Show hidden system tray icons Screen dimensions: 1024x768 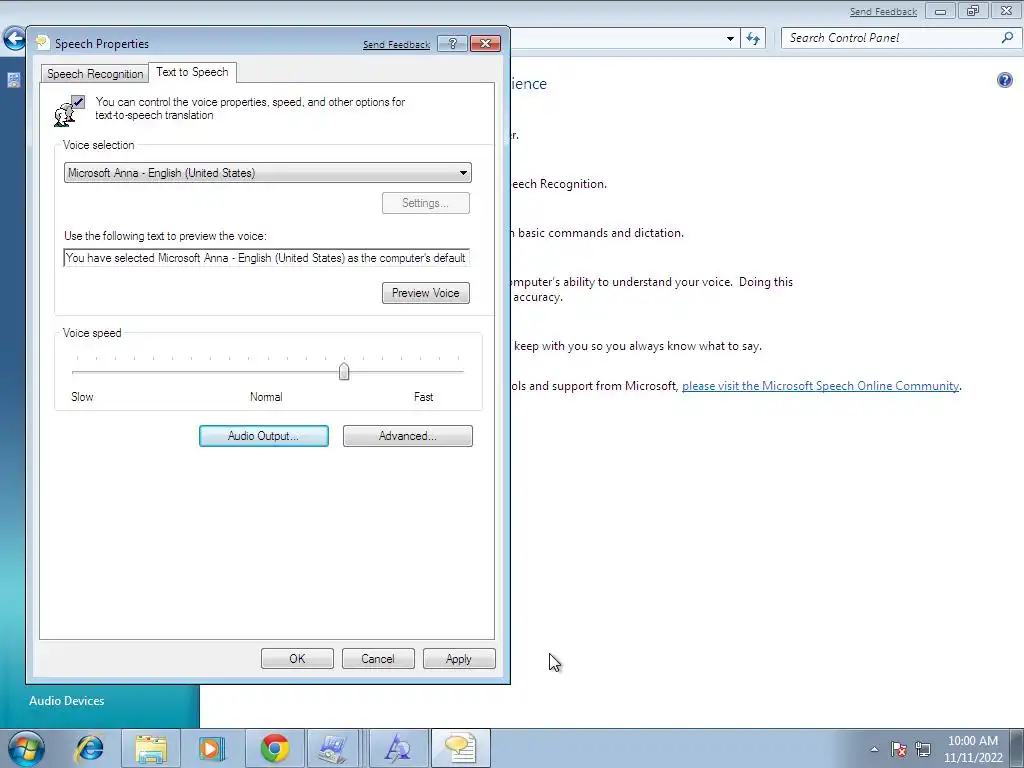tap(874, 749)
